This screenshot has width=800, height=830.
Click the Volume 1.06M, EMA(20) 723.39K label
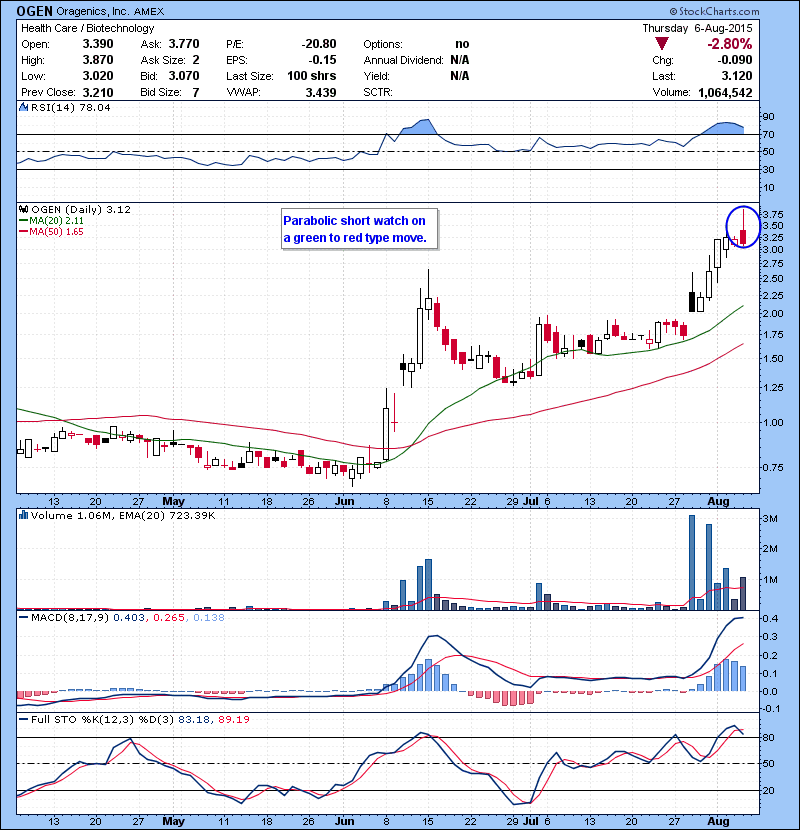click(123, 515)
